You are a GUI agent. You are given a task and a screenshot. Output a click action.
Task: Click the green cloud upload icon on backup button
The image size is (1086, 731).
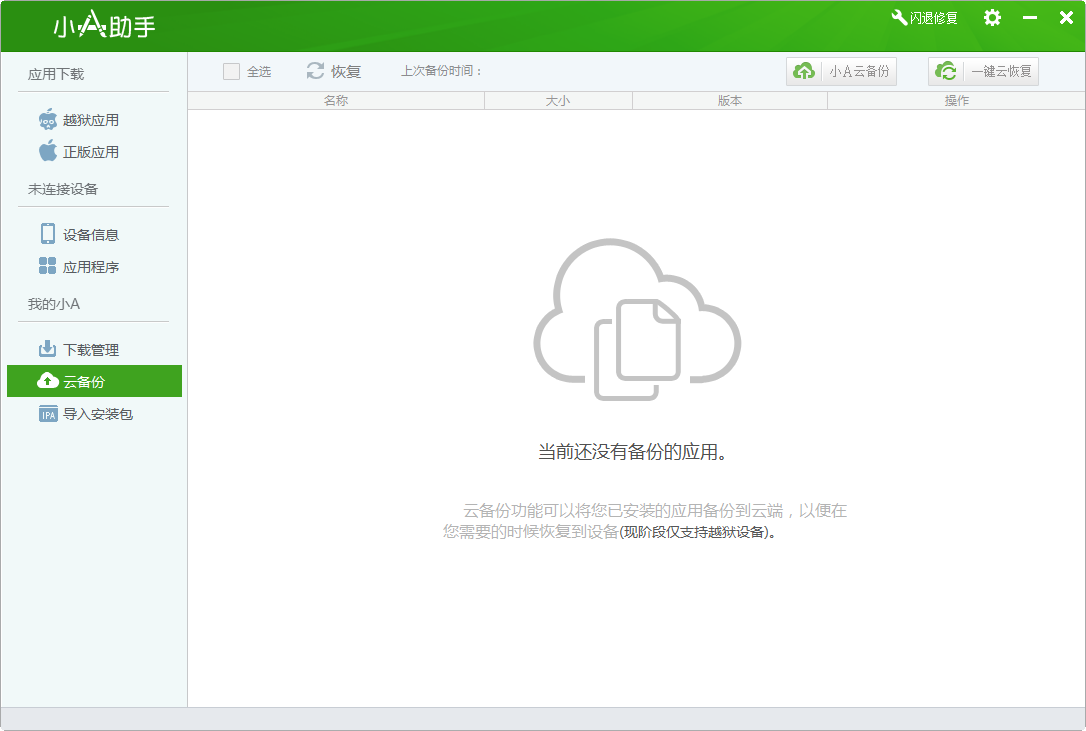click(x=804, y=71)
